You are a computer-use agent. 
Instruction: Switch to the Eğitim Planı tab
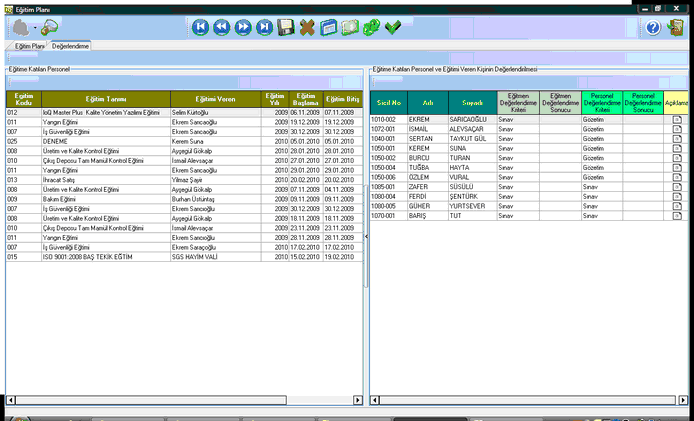(29, 46)
